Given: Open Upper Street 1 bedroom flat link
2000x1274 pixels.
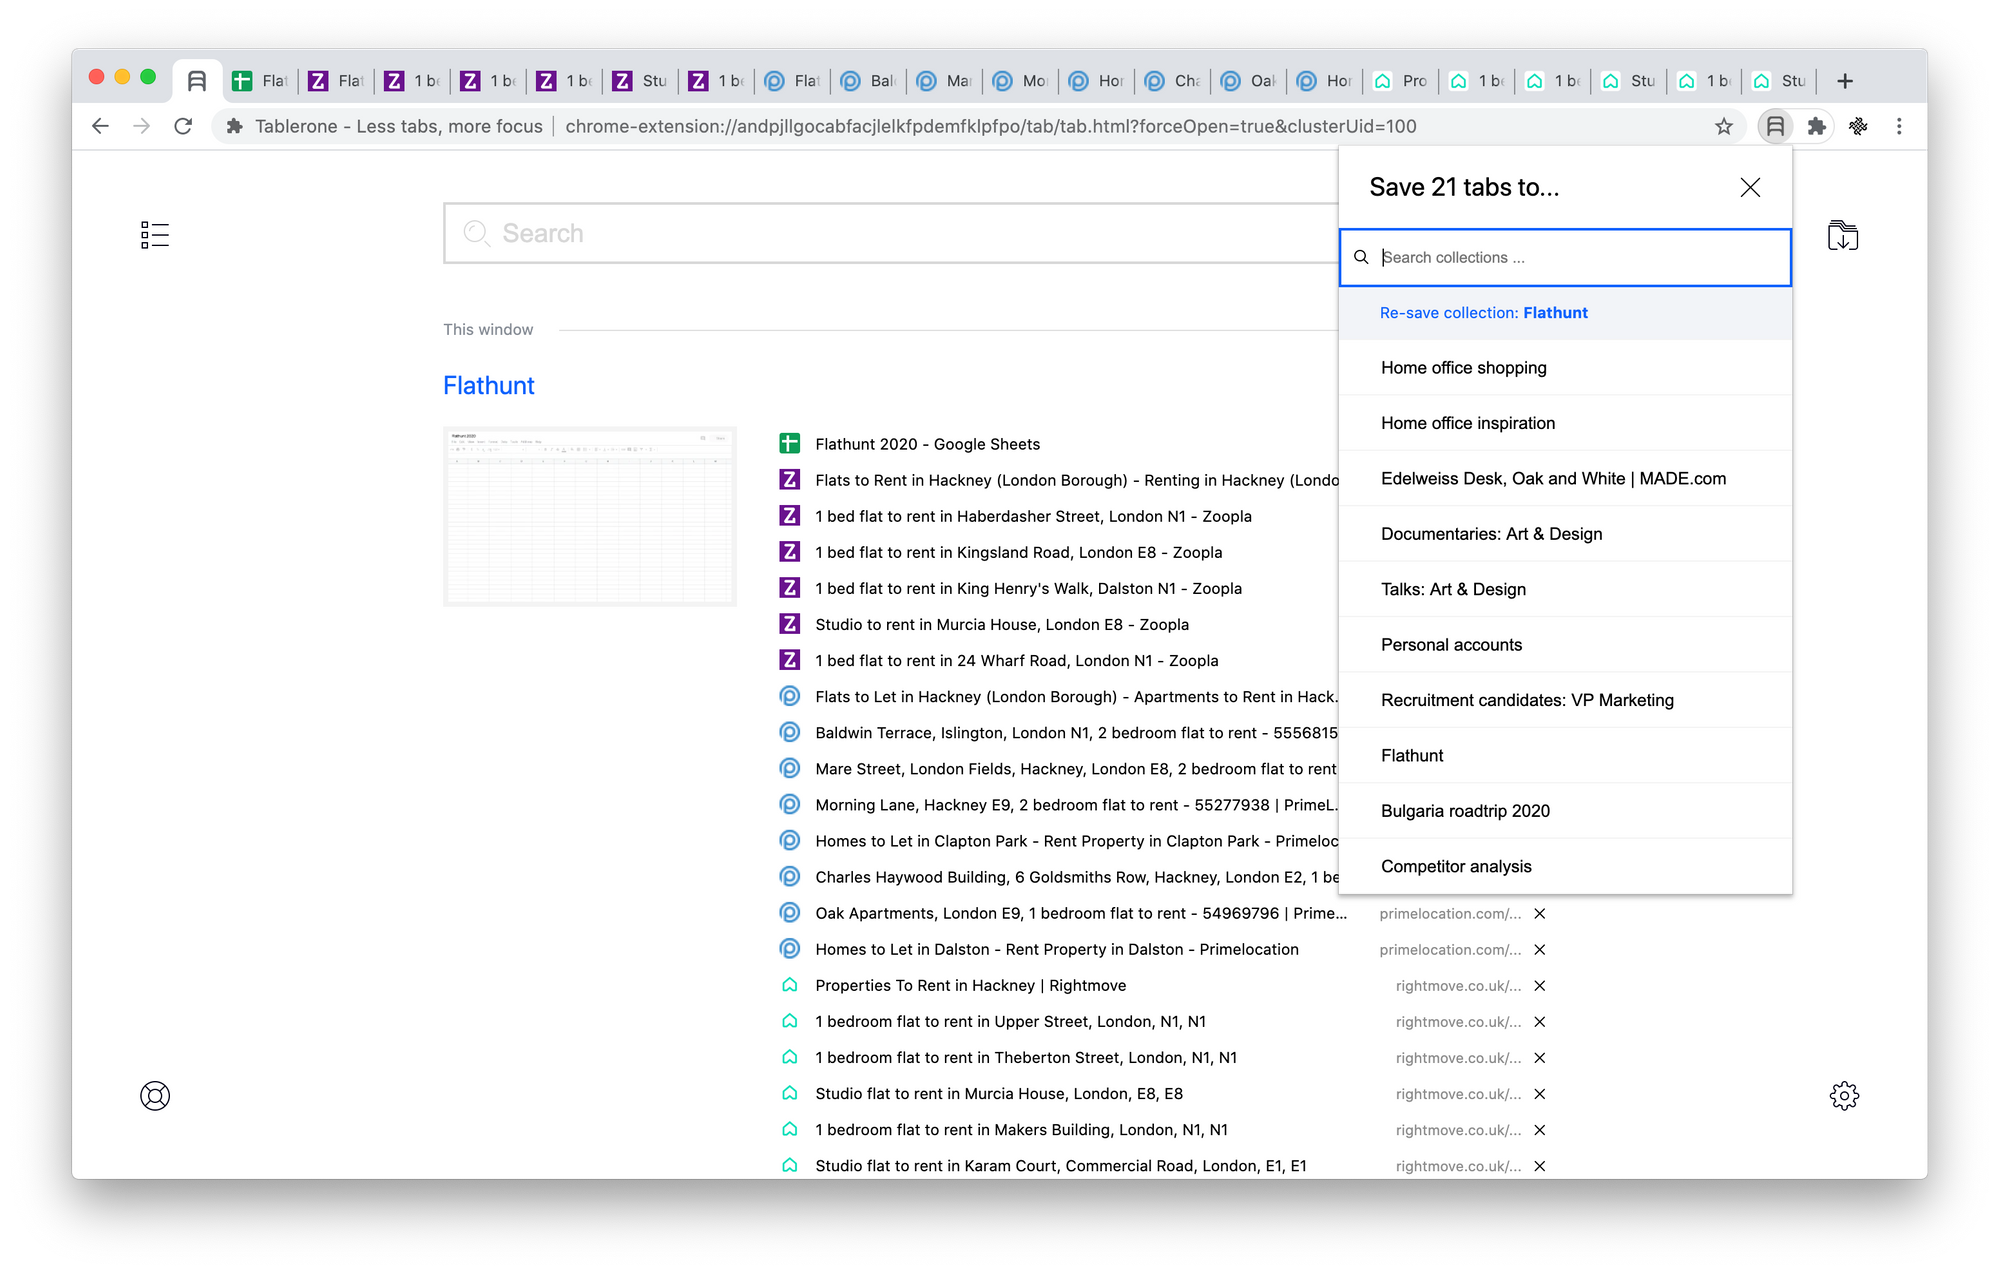Looking at the screenshot, I should click(x=1010, y=1021).
